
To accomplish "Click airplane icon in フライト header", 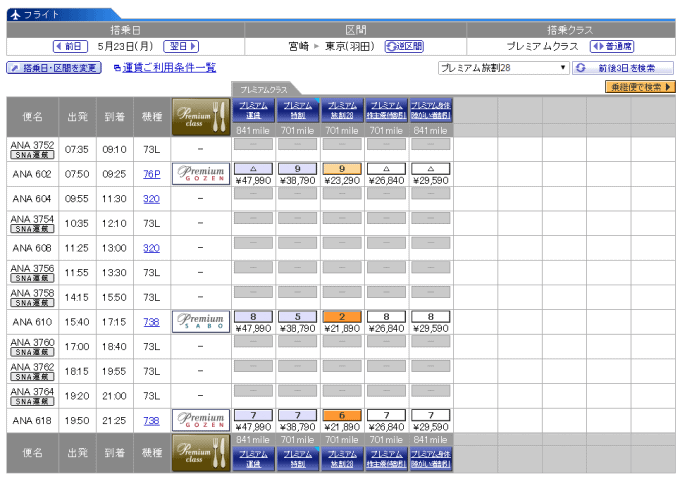I will coord(15,15).
